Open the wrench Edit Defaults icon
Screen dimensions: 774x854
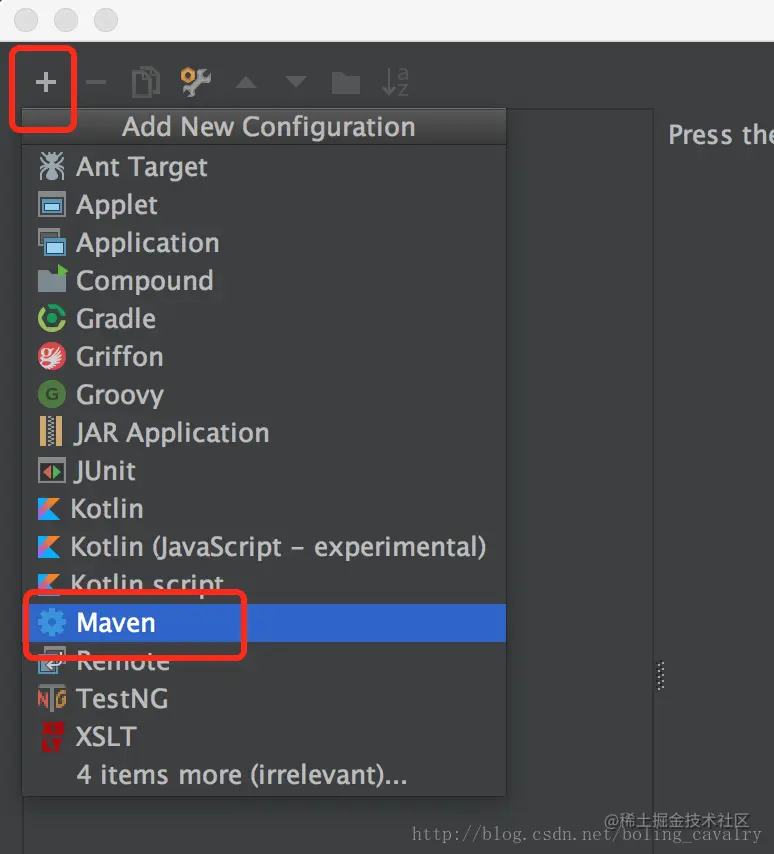point(196,82)
